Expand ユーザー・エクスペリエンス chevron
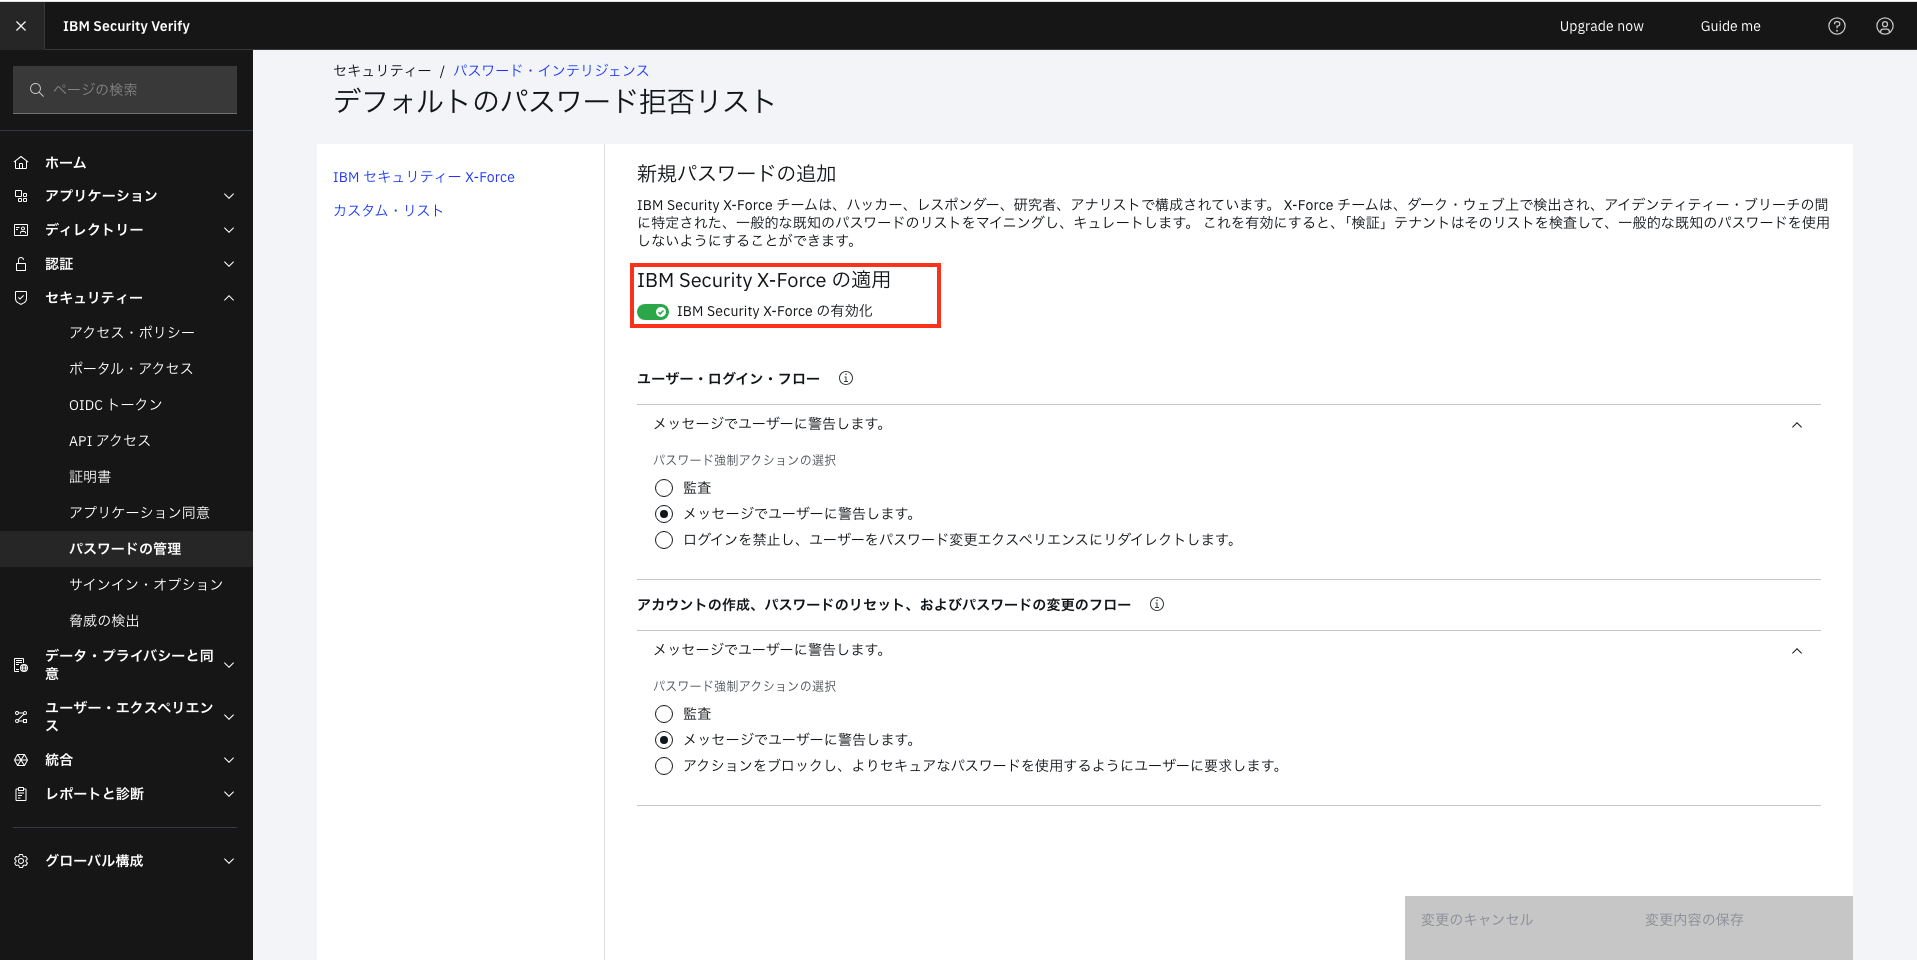Screen dimensions: 1917x960 pos(229,717)
